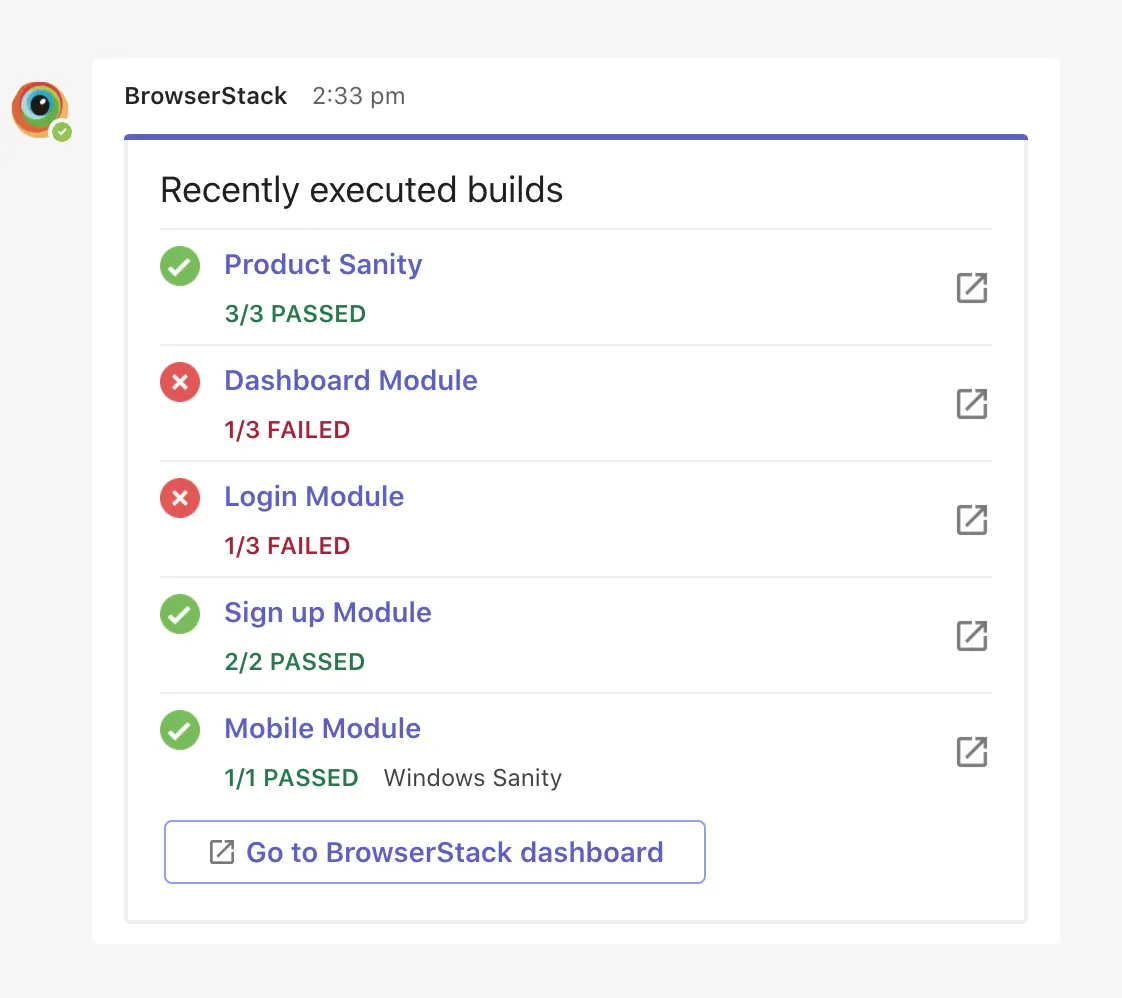The height and width of the screenshot is (998, 1122).
Task: Open external link icon for Sign up Module
Action: click(x=972, y=636)
